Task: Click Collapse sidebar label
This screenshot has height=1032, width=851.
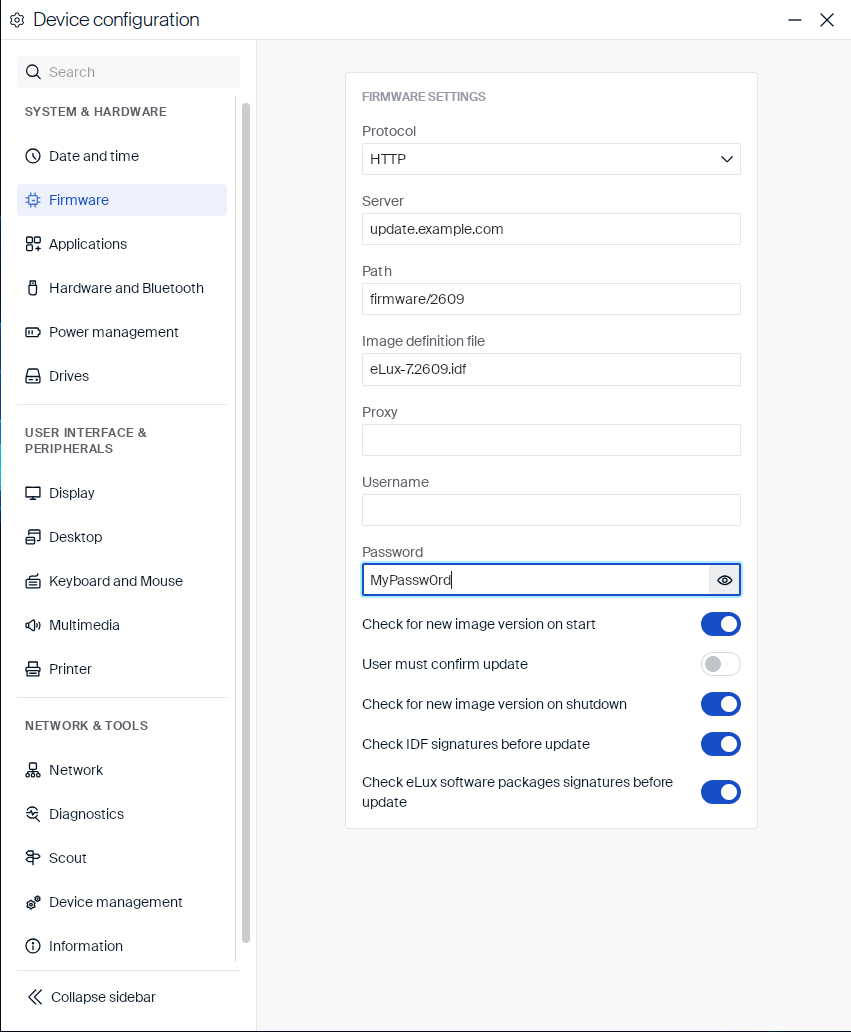Action: [103, 997]
